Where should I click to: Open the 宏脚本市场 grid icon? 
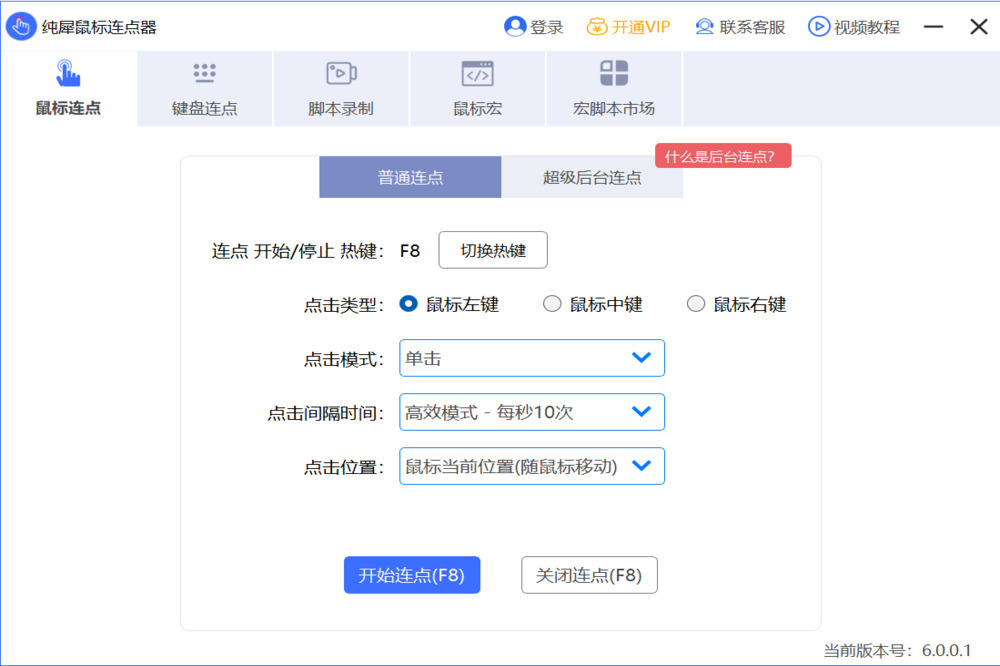(613, 73)
